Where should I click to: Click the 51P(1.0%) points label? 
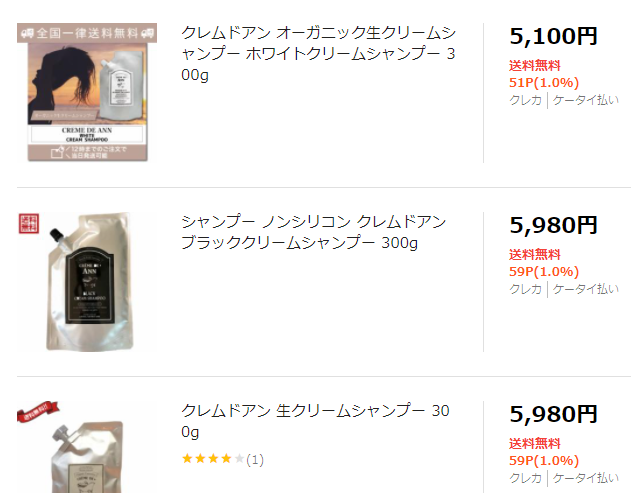pyautogui.click(x=544, y=83)
